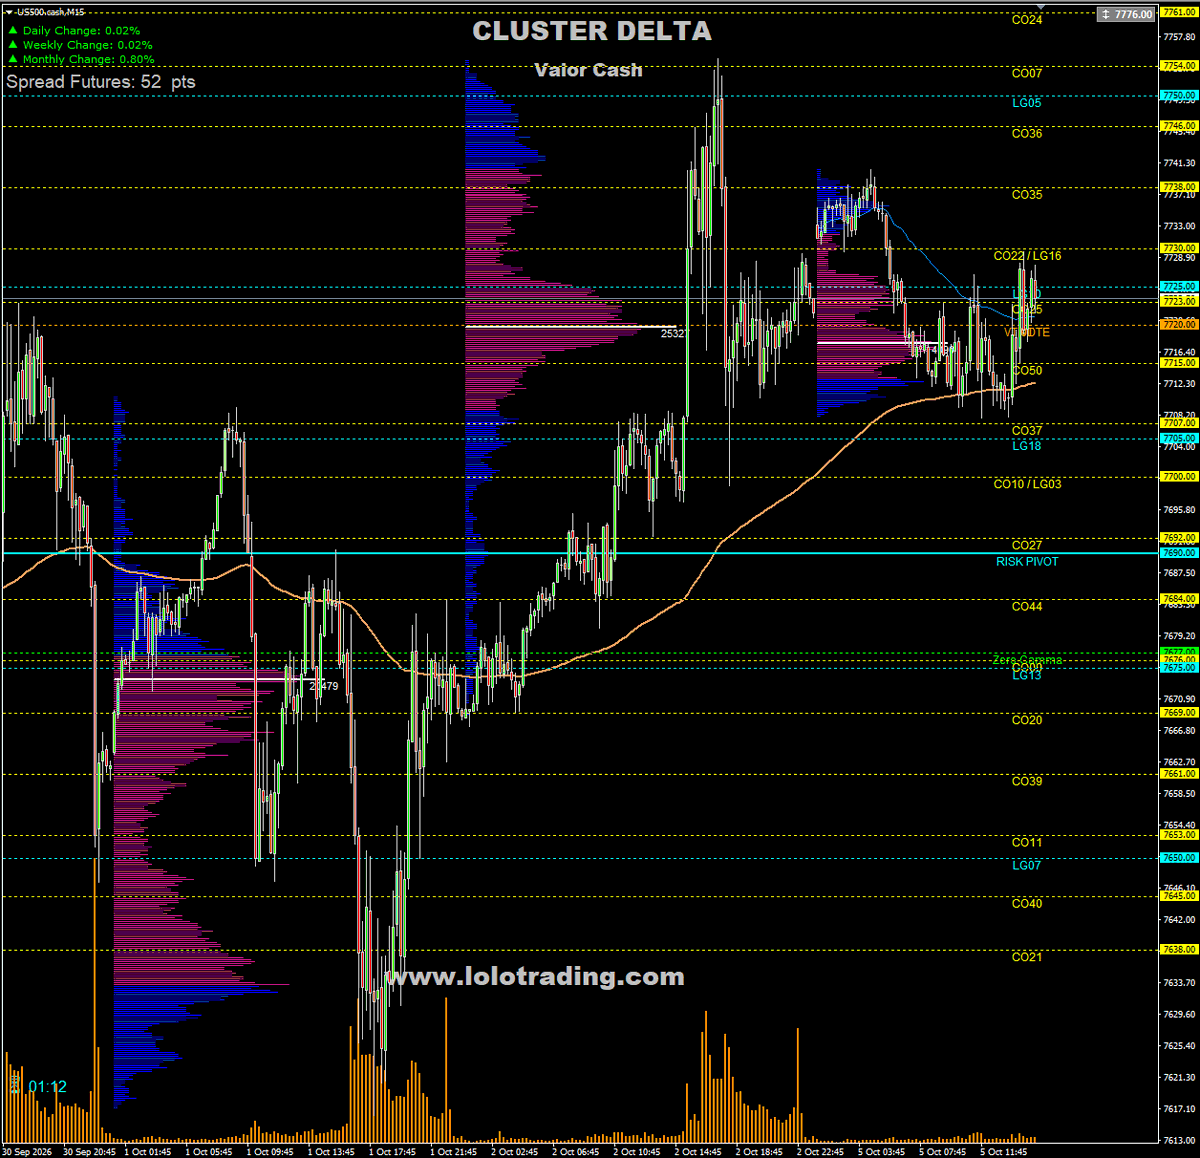Click the '2 Oct 02:45' time axis label
The height and width of the screenshot is (1158, 1200).
[514, 1152]
